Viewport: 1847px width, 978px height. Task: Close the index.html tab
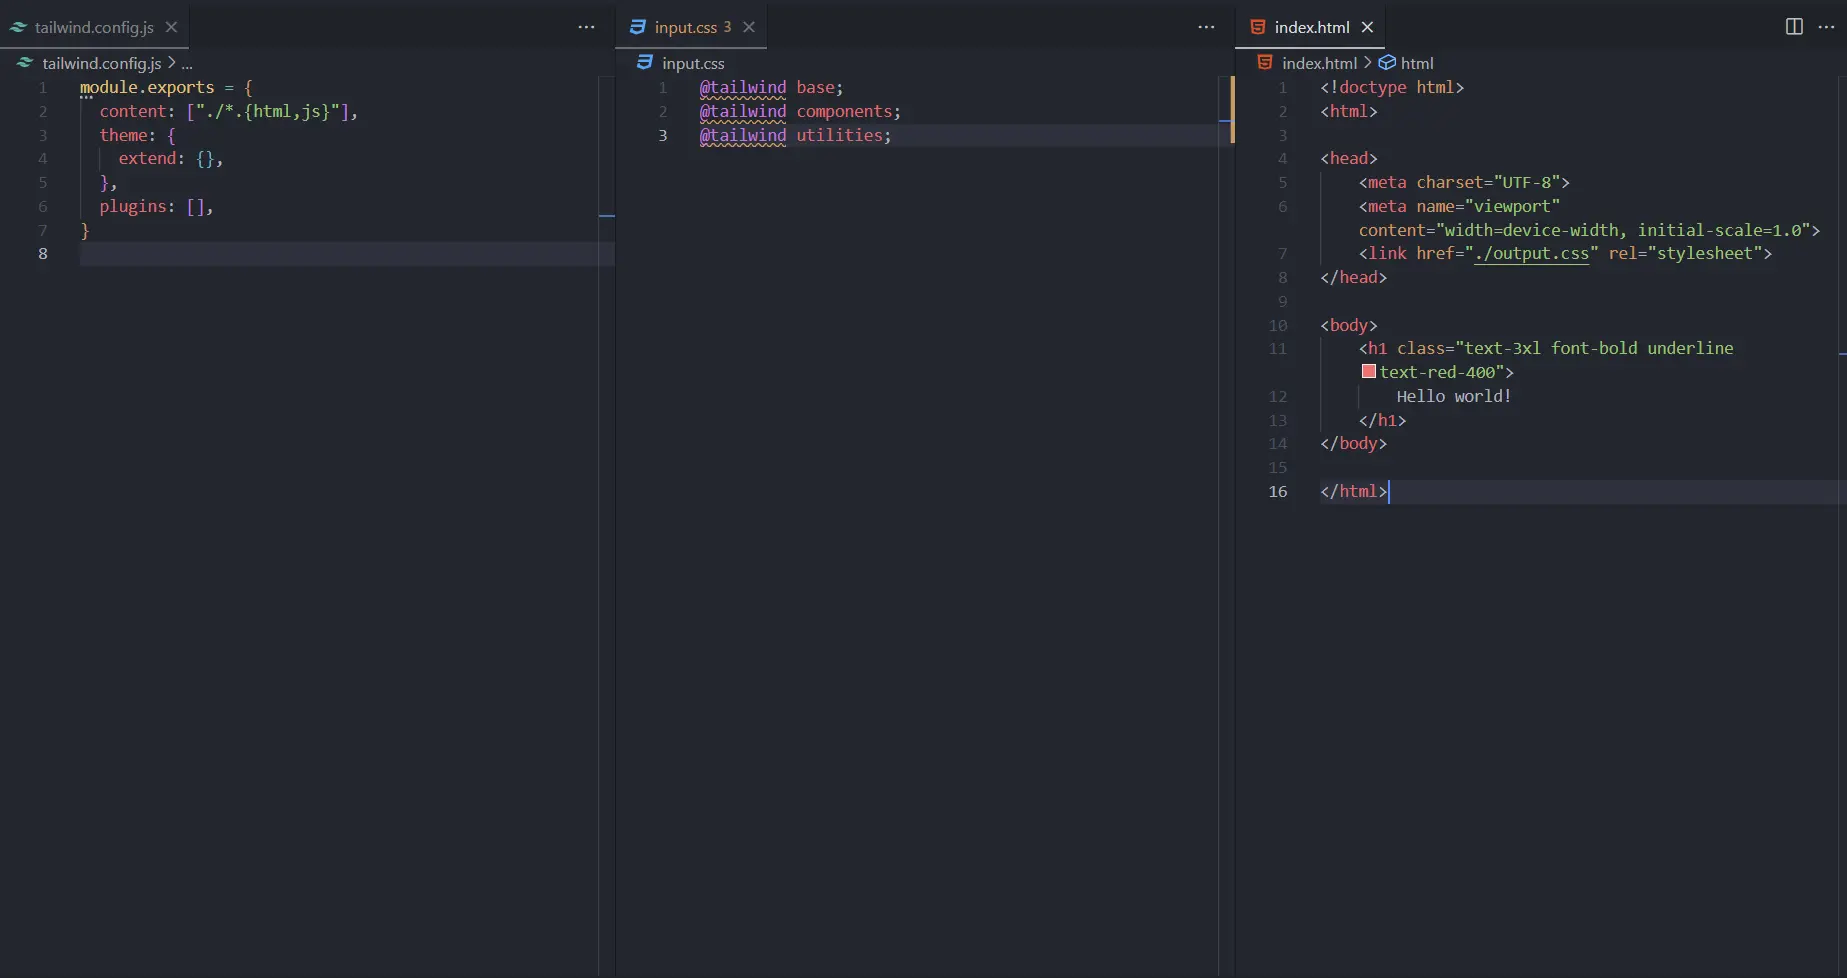click(x=1367, y=27)
